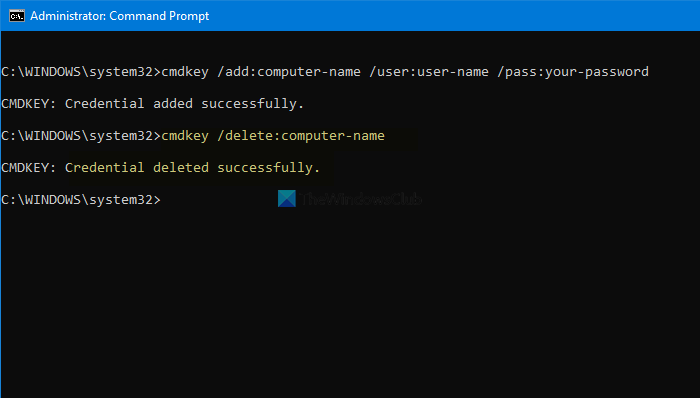Click the /pass:your-password parameter text
The height and width of the screenshot is (398, 700).
pyautogui.click(x=573, y=72)
